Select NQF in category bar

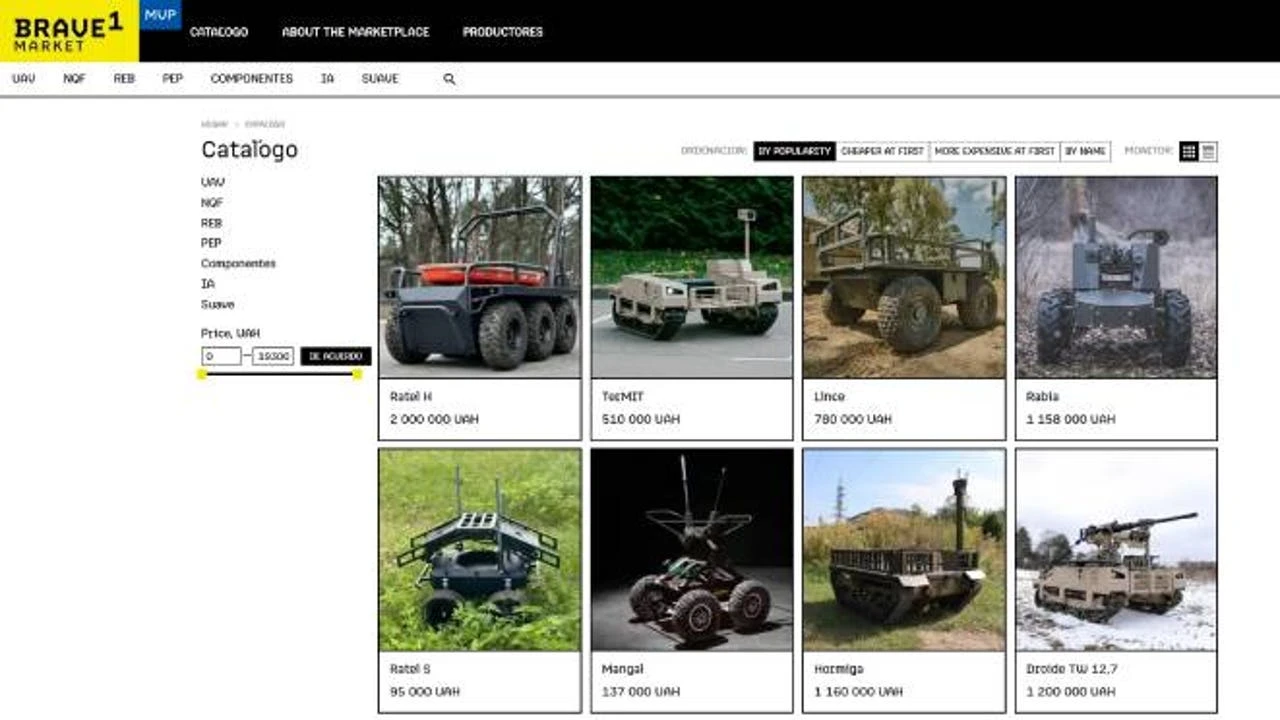(x=74, y=79)
